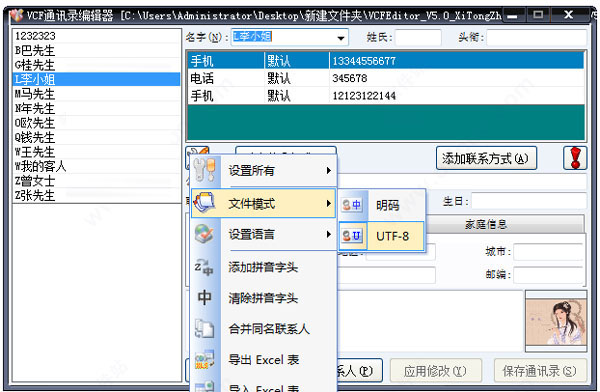Open the 文件模式 menu entry
Image resolution: width=600 pixels, height=392 pixels.
click(263, 203)
